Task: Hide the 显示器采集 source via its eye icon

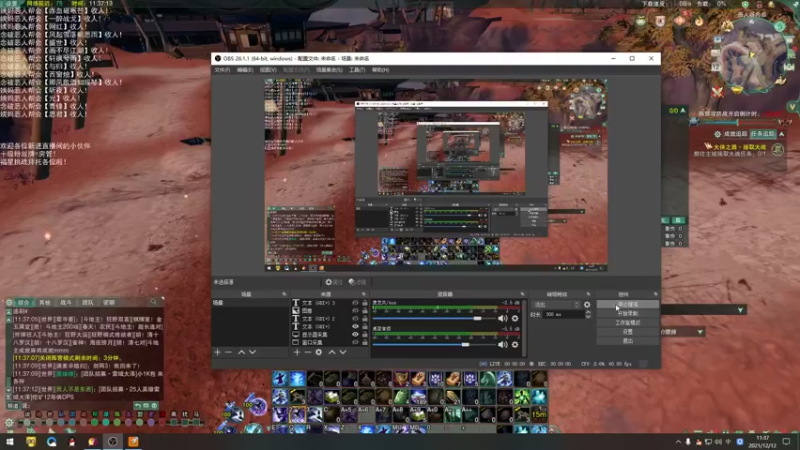Action: [355, 335]
